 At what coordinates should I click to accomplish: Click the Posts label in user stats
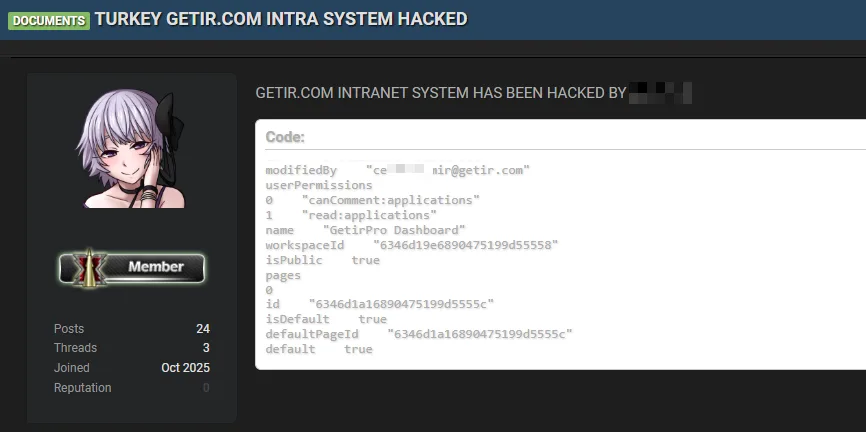coord(69,329)
